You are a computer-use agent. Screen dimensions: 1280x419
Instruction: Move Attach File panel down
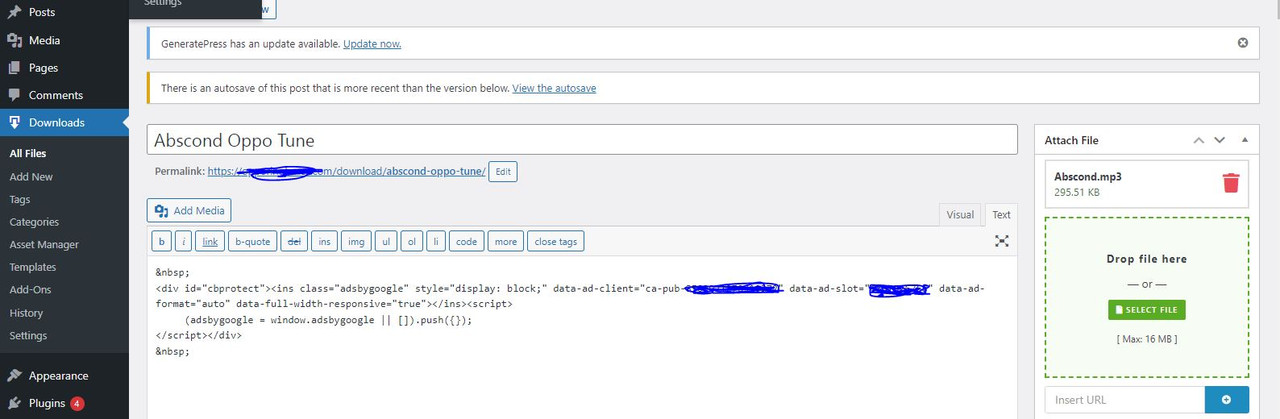point(1219,141)
